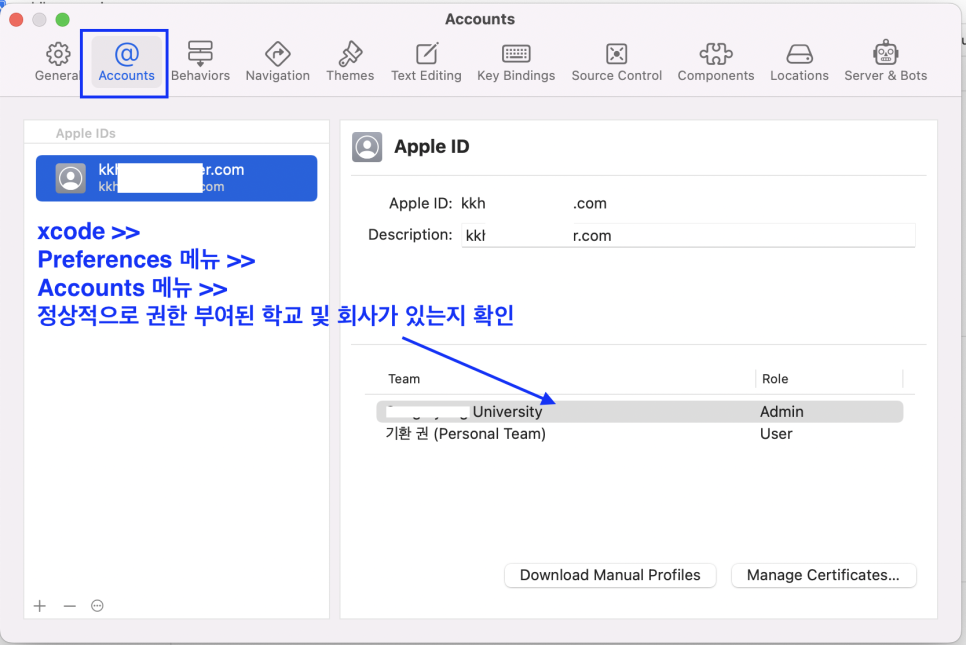Remove selected account with minus button
The height and width of the screenshot is (645, 966).
70,606
